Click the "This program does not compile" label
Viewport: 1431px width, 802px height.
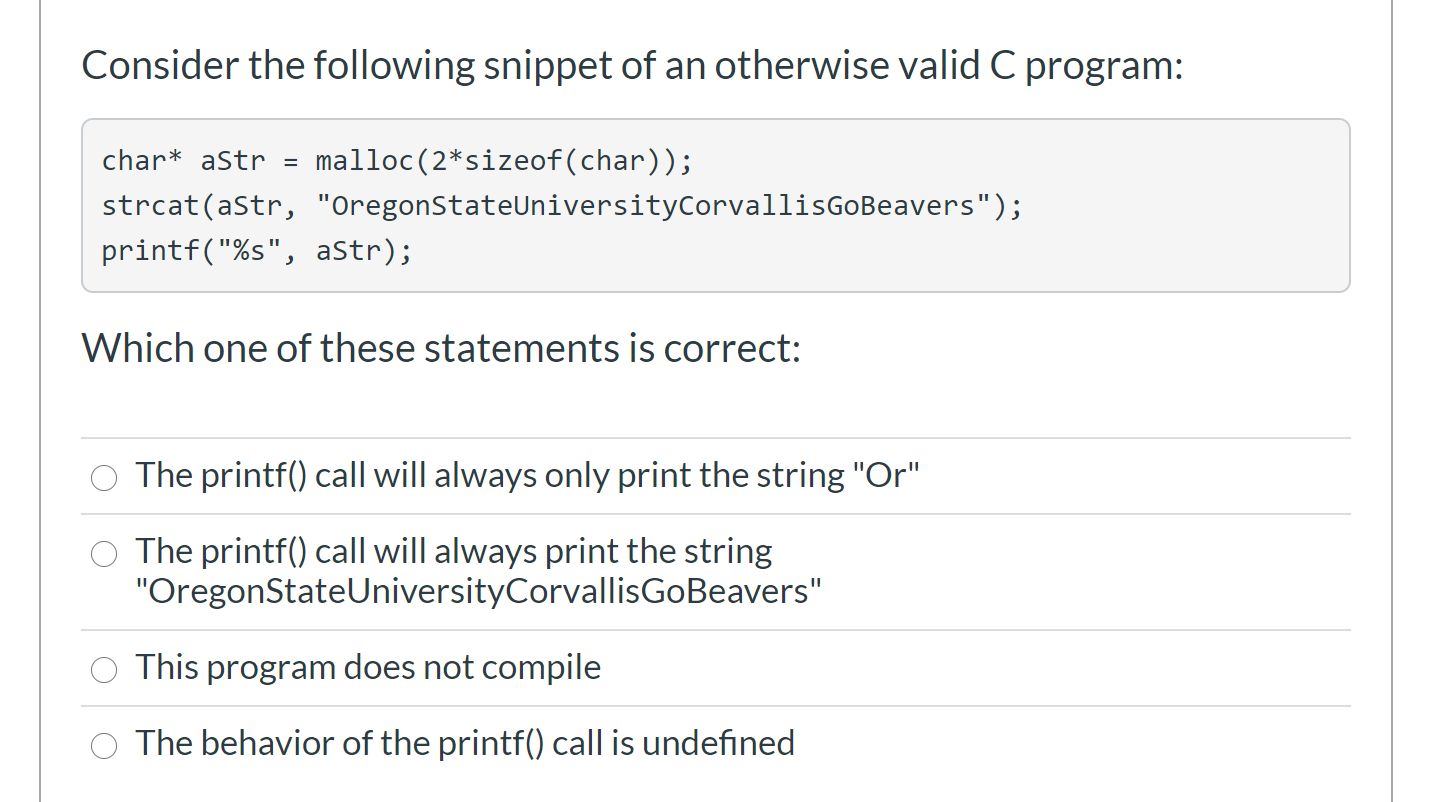click(369, 667)
